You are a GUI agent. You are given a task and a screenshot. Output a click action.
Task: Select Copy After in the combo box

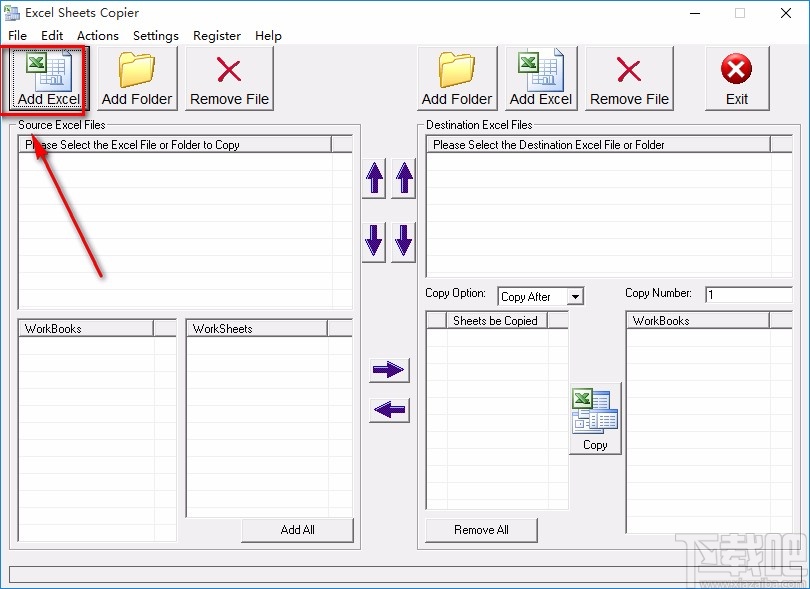(530, 296)
